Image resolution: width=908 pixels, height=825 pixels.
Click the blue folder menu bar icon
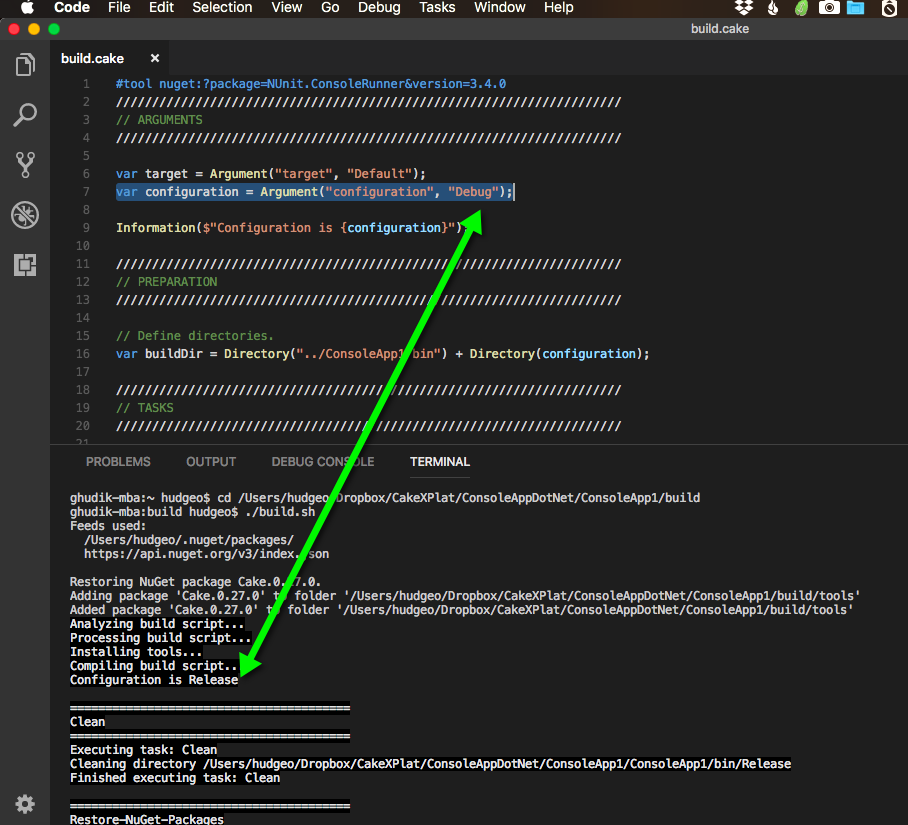tap(855, 8)
